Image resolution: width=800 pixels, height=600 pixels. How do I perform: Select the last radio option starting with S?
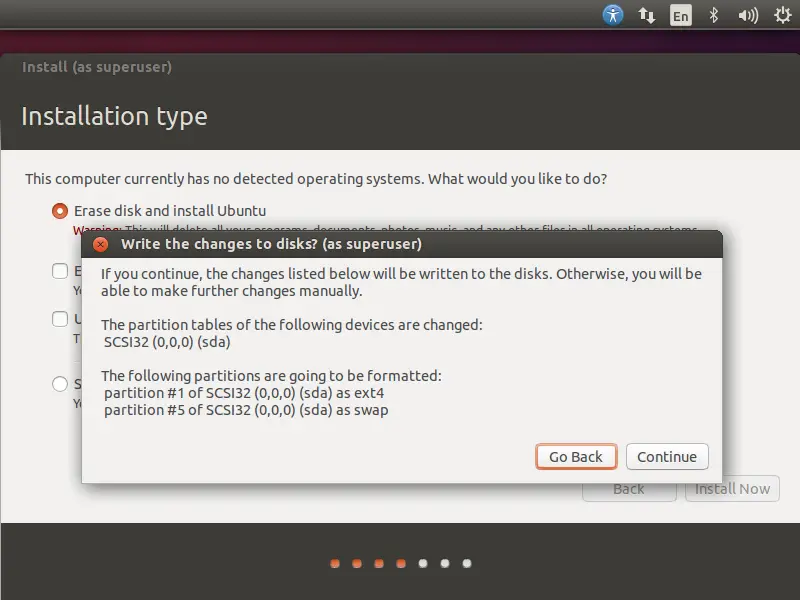(60, 384)
